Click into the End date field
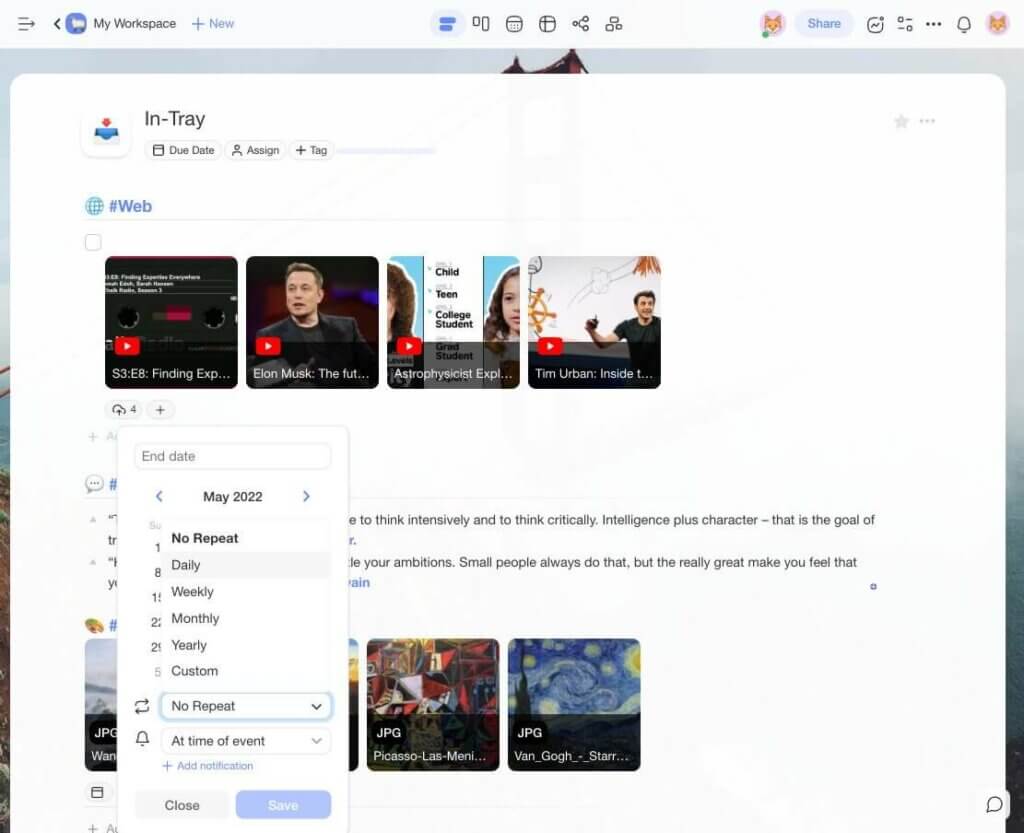Image resolution: width=1024 pixels, height=833 pixels. (232, 456)
